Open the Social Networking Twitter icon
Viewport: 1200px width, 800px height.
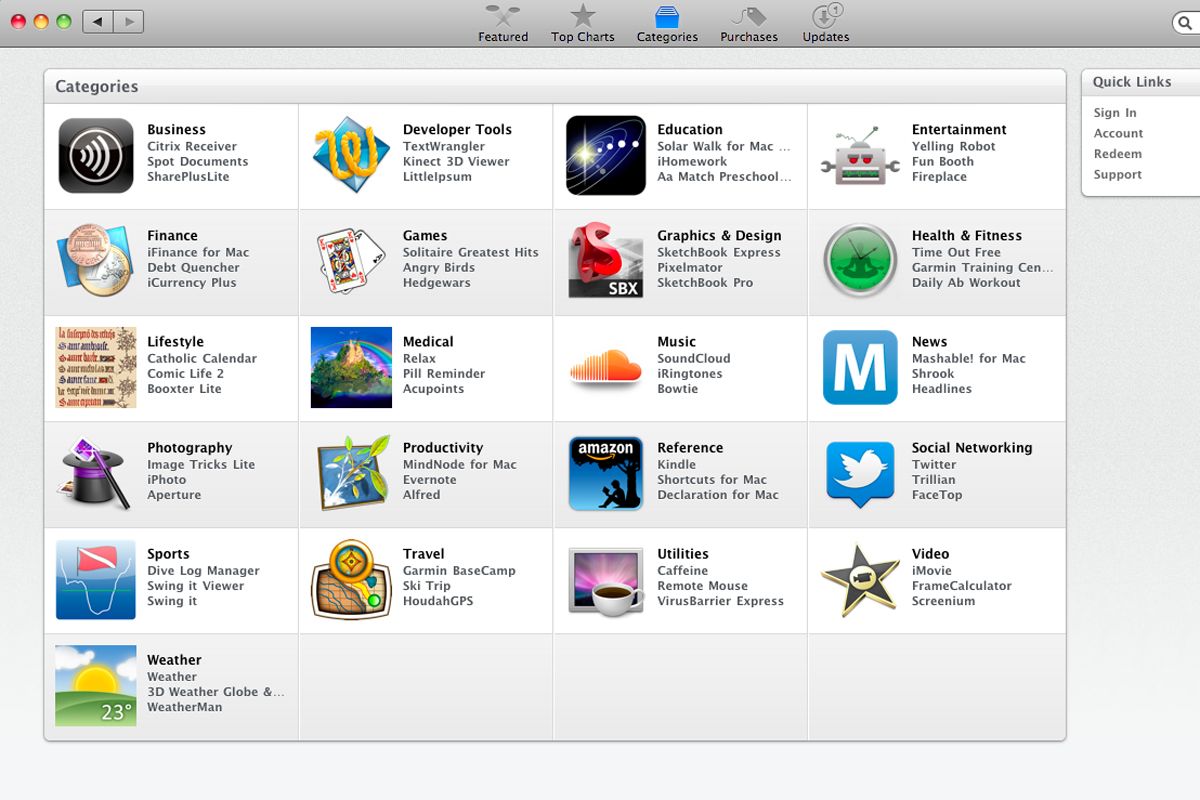[860, 473]
